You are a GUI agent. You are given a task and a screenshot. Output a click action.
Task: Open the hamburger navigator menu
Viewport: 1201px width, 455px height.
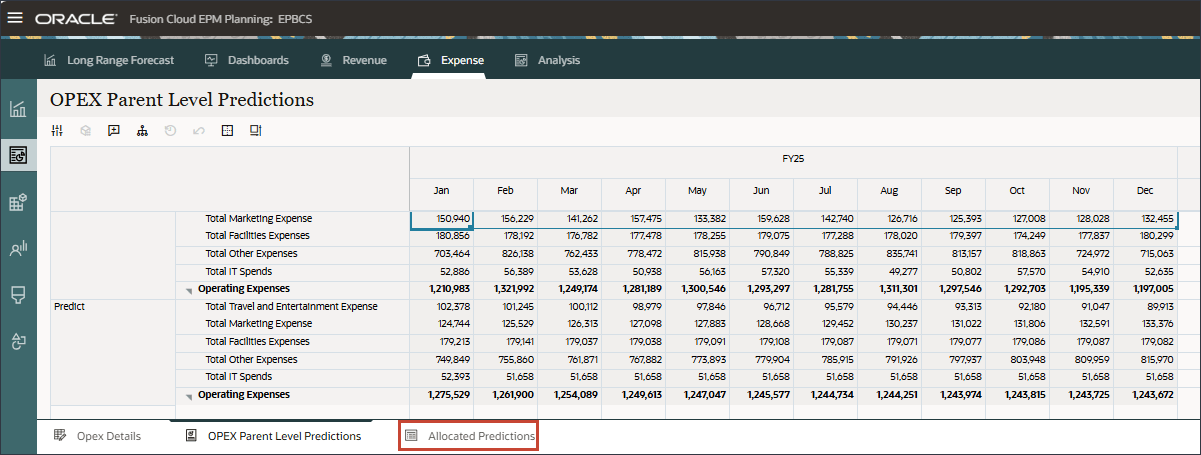15,18
